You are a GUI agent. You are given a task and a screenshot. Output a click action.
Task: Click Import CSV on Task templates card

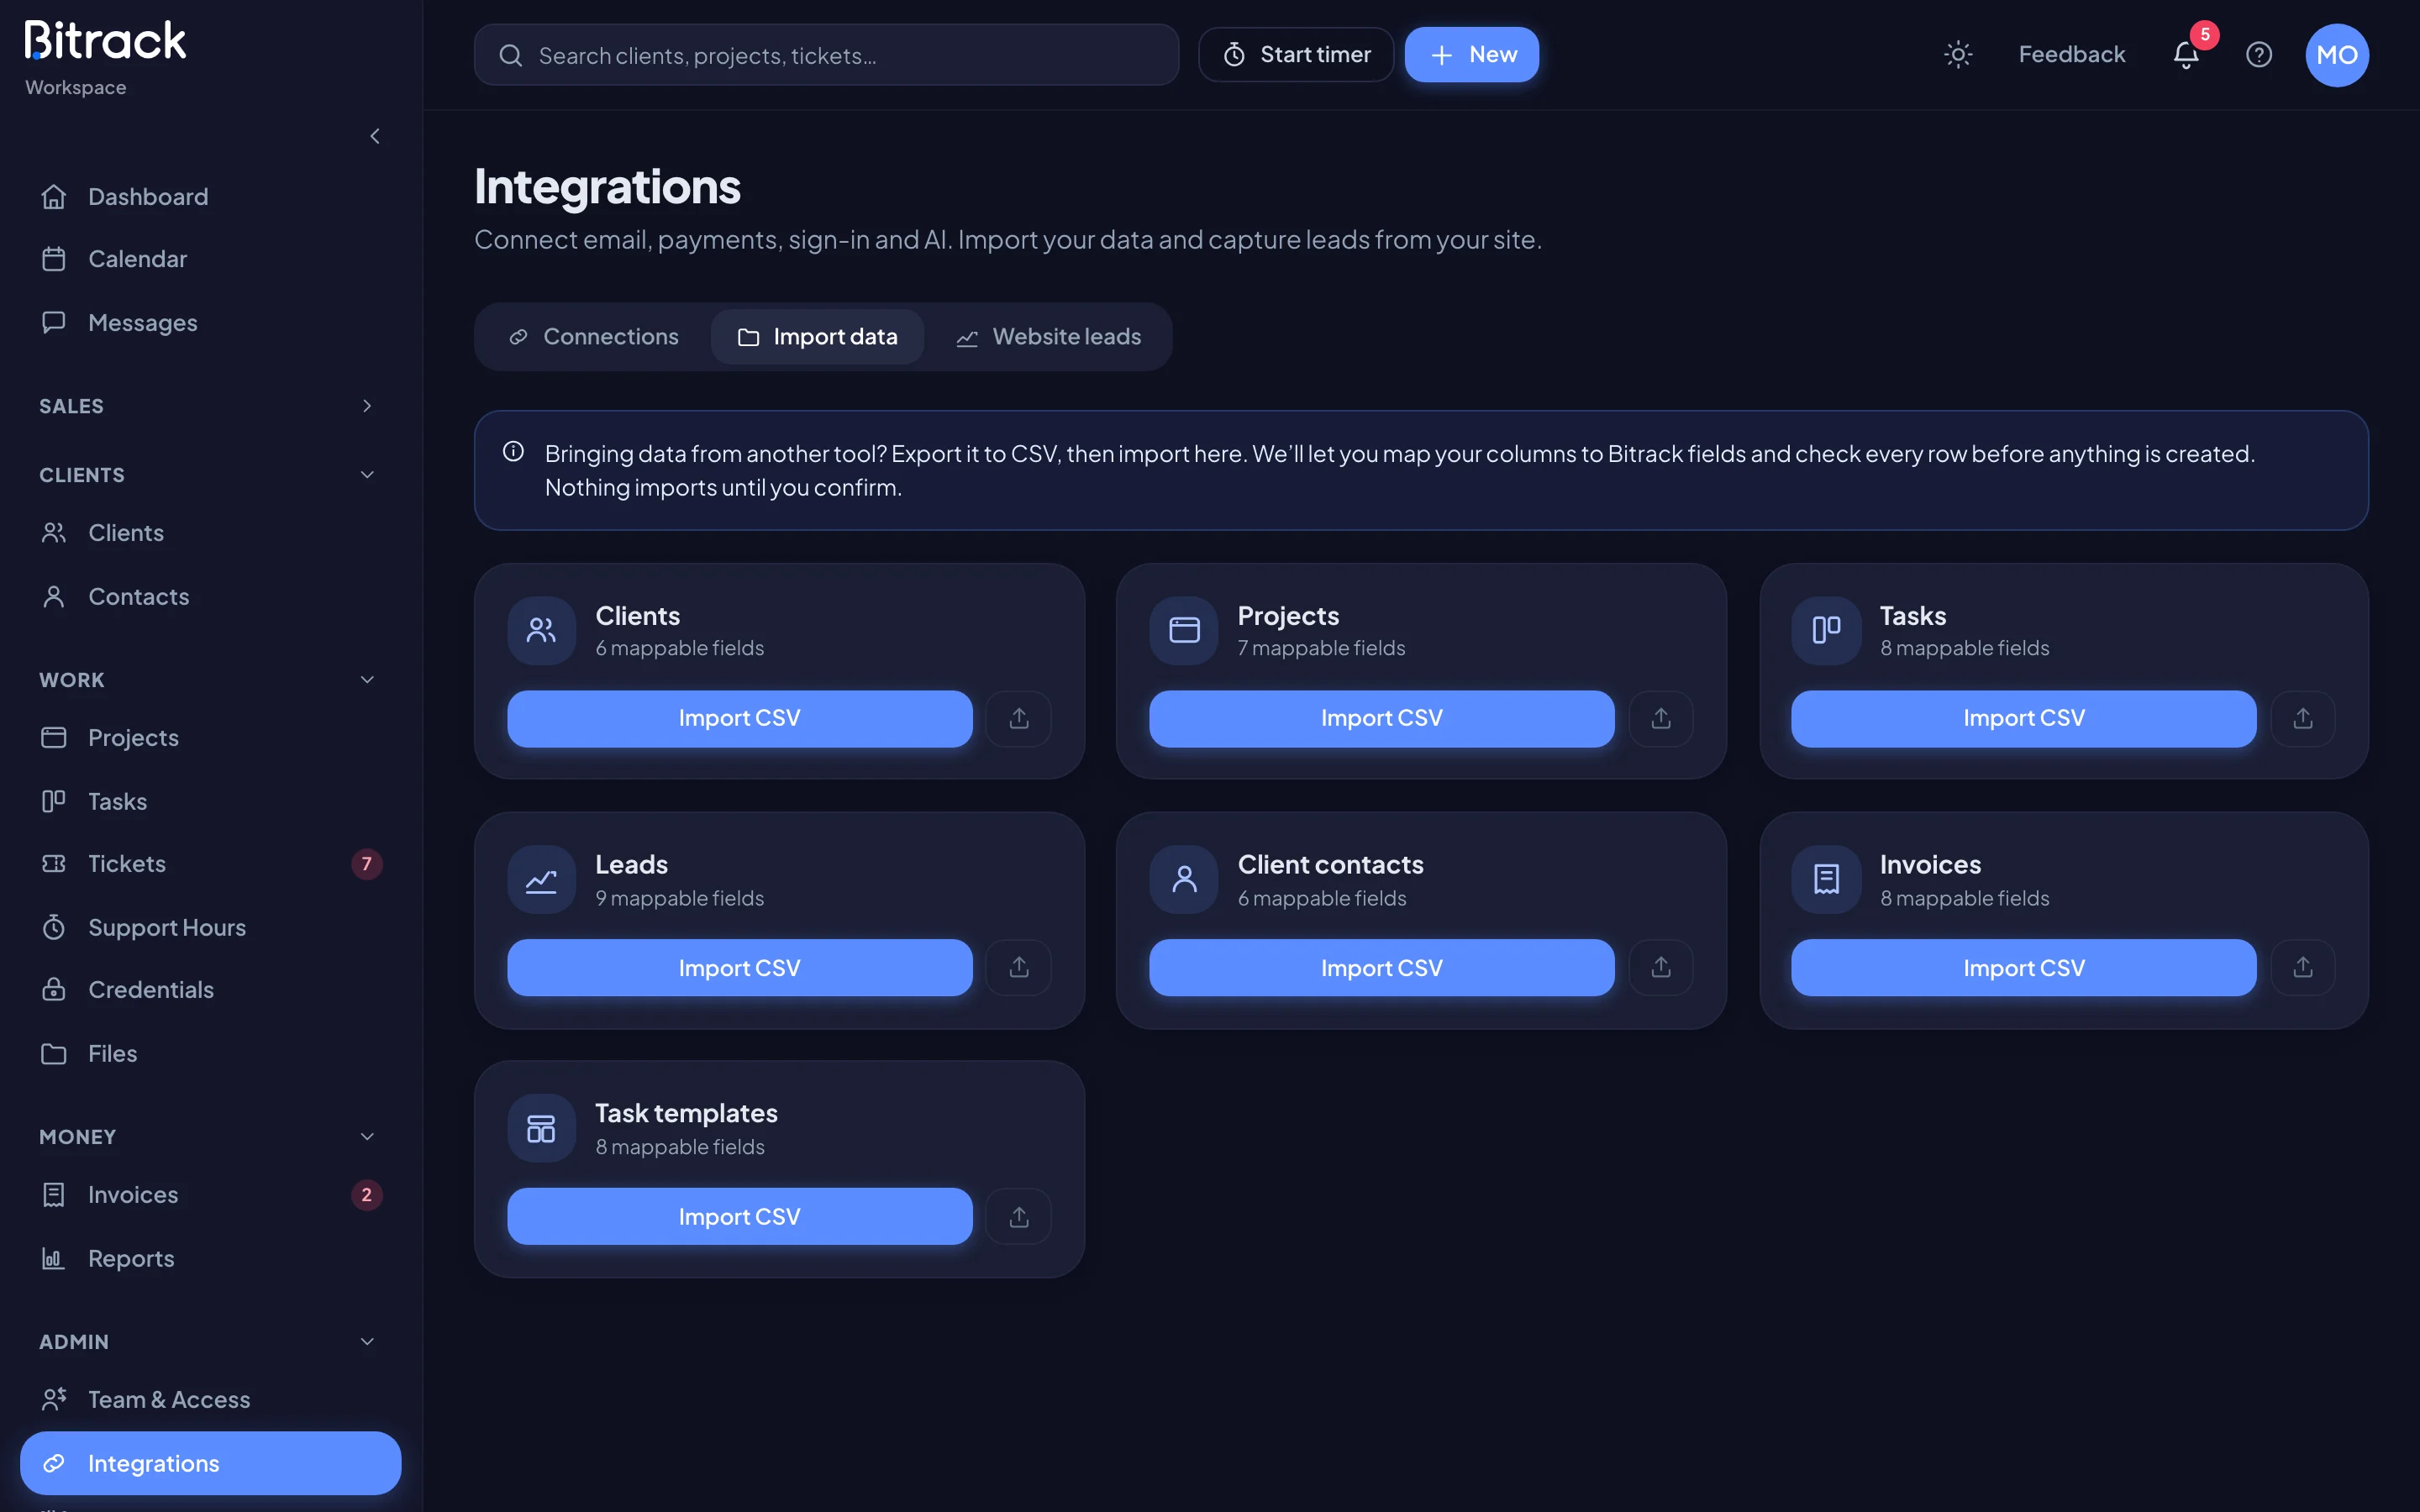(739, 1216)
